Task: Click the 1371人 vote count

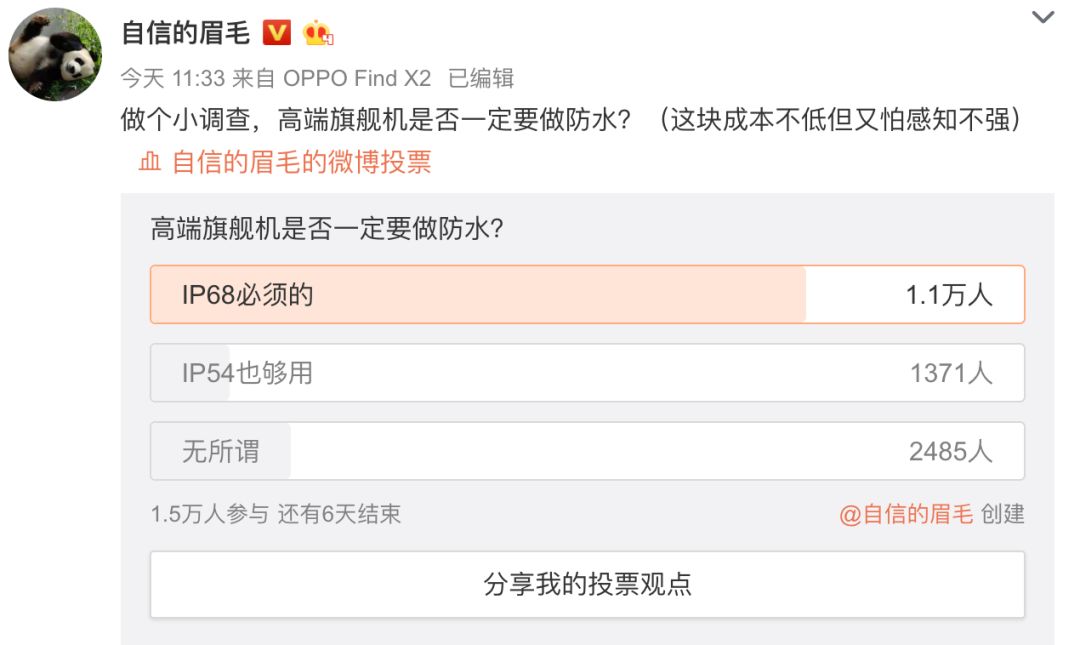Action: (950, 373)
